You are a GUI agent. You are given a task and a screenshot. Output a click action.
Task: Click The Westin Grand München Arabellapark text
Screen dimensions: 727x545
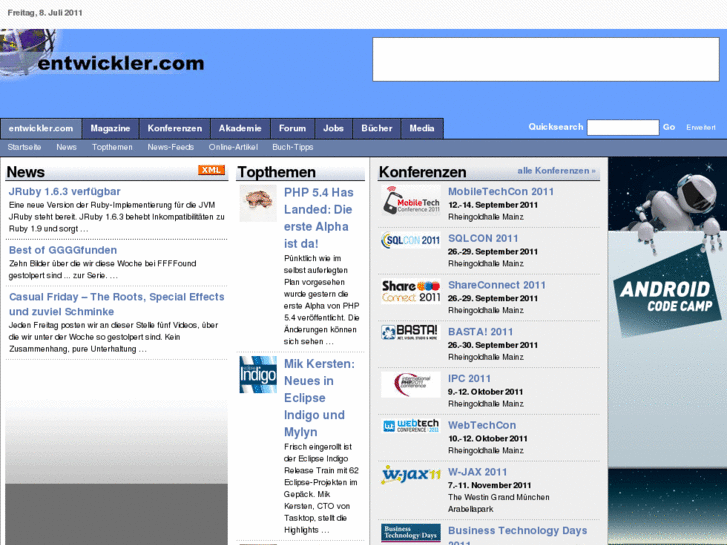pyautogui.click(x=498, y=503)
